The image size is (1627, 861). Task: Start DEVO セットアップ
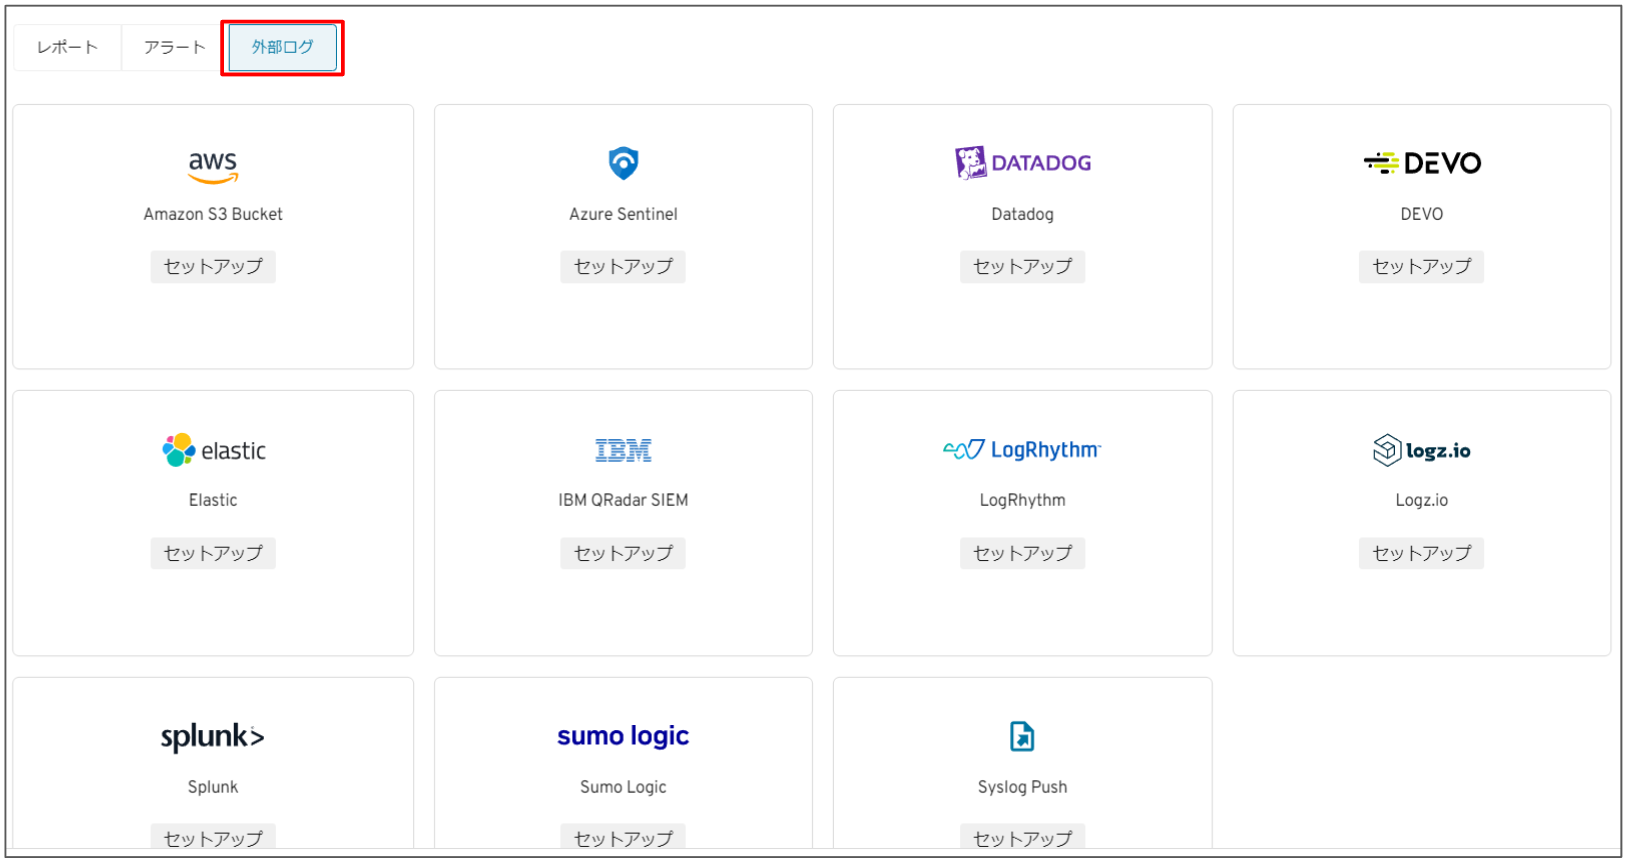pyautogui.click(x=1421, y=267)
